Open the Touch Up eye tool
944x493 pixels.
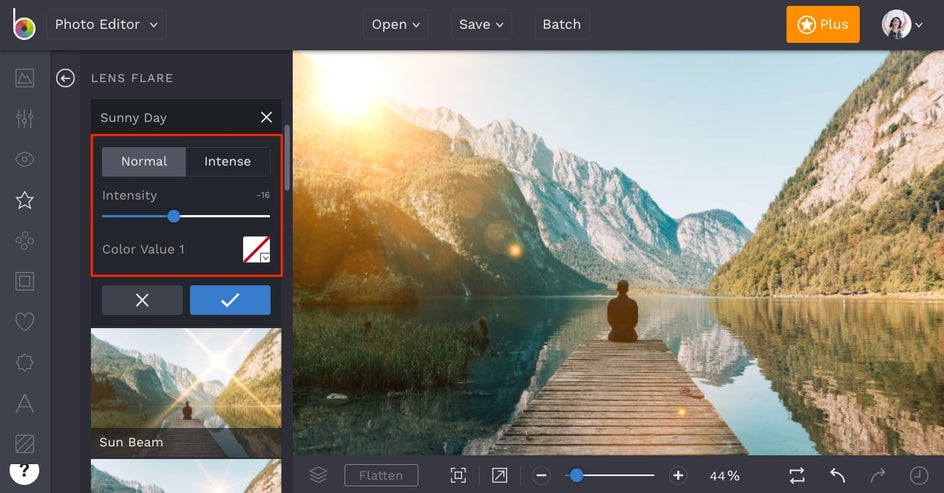tap(25, 160)
